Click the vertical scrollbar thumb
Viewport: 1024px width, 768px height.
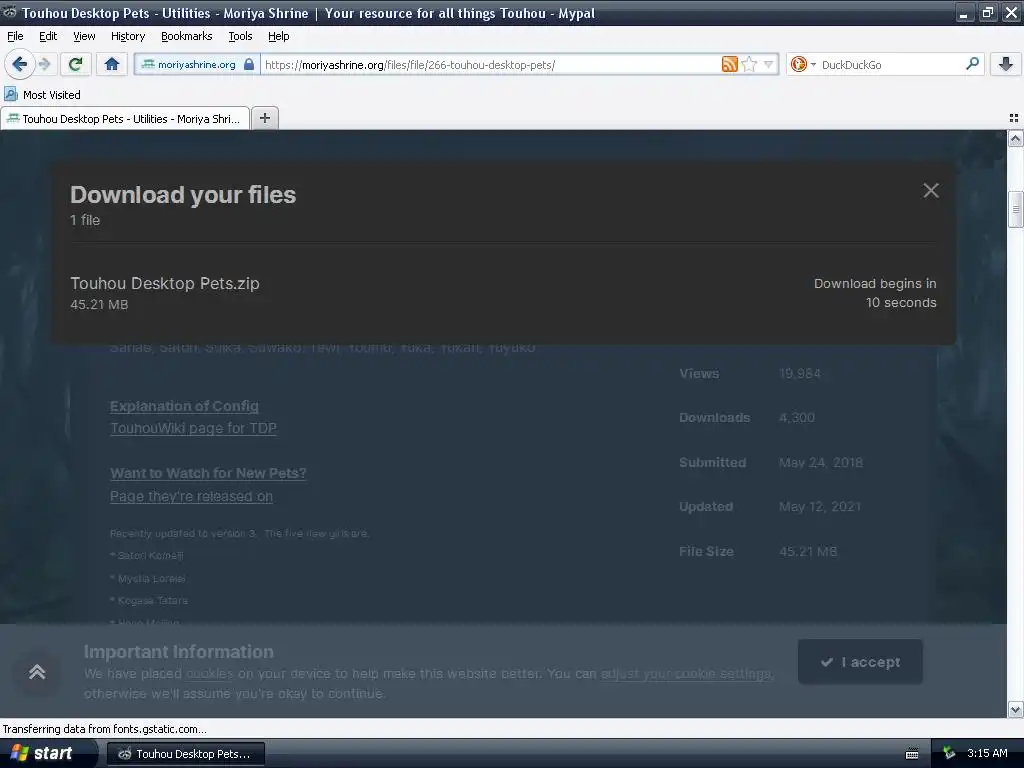pyautogui.click(x=1015, y=209)
